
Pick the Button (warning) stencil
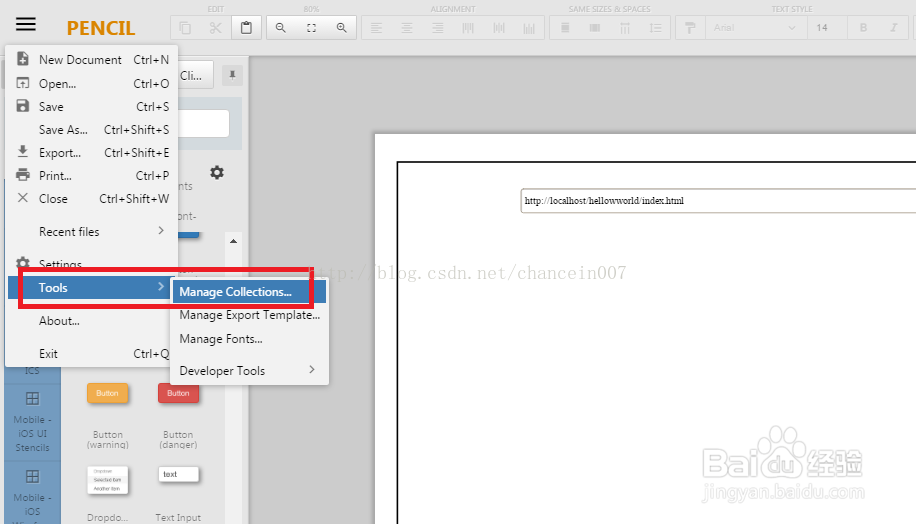[107, 393]
